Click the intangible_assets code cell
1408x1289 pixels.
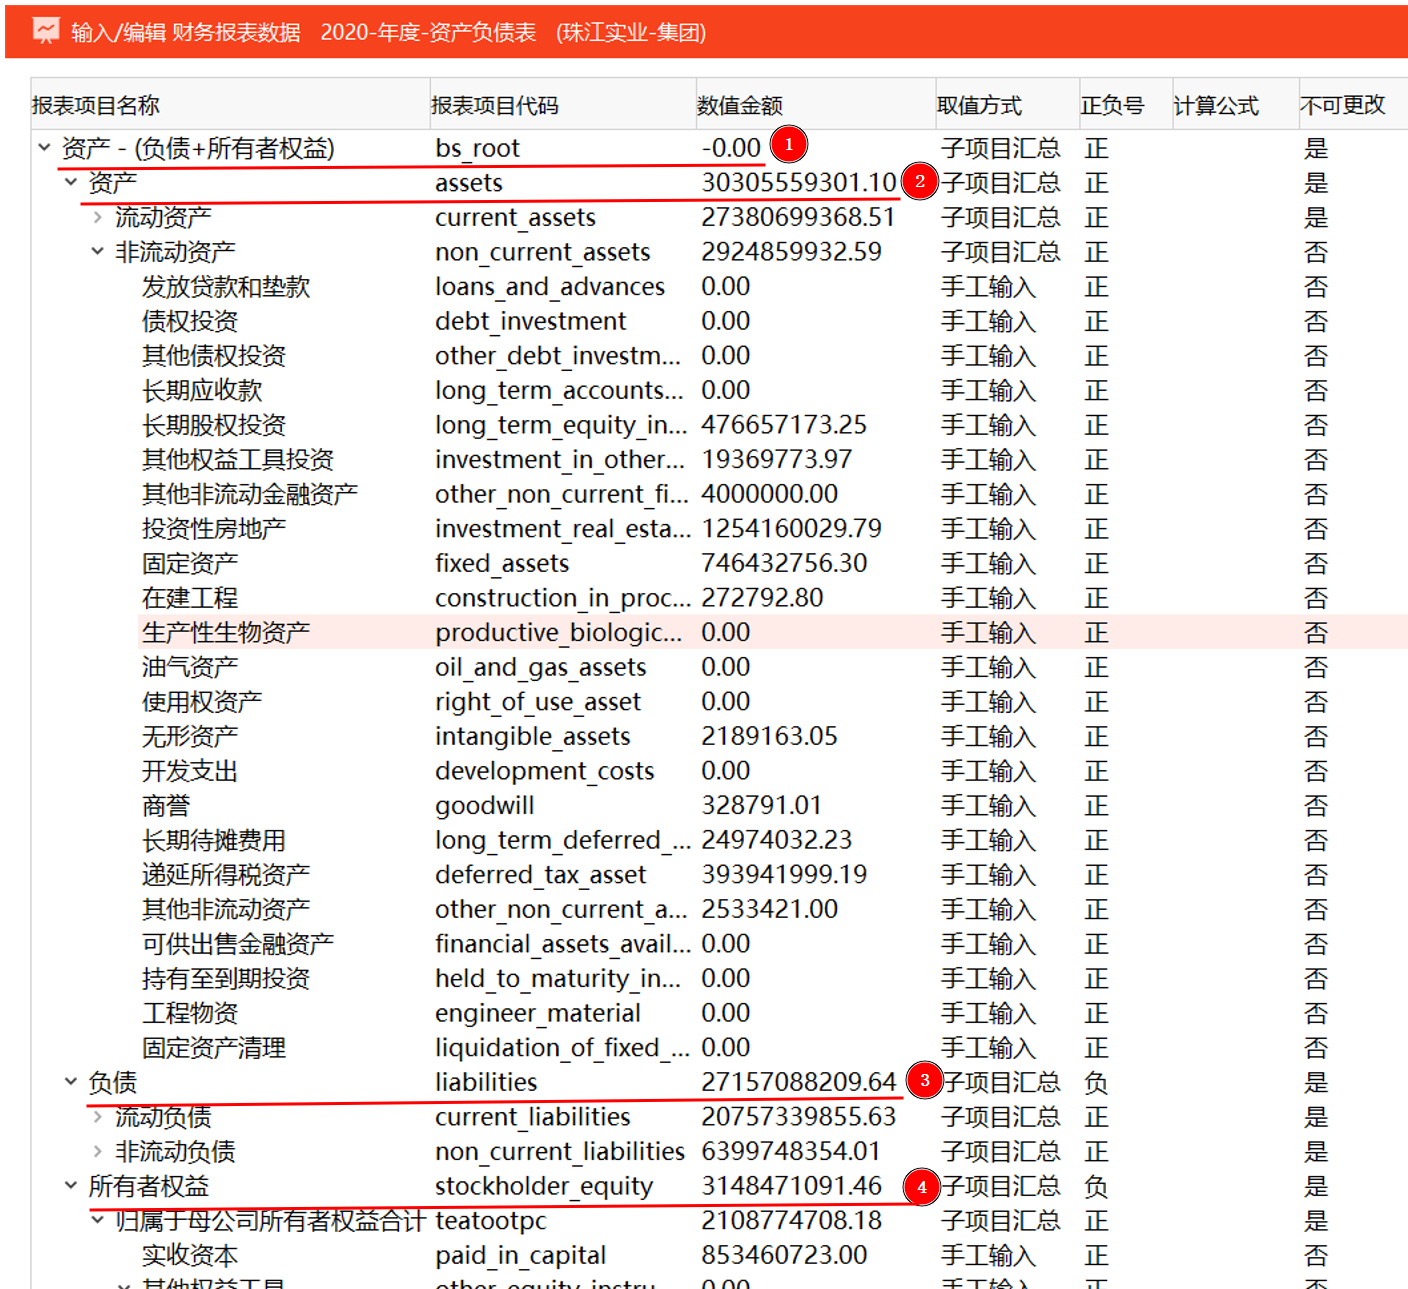[x=532, y=737]
